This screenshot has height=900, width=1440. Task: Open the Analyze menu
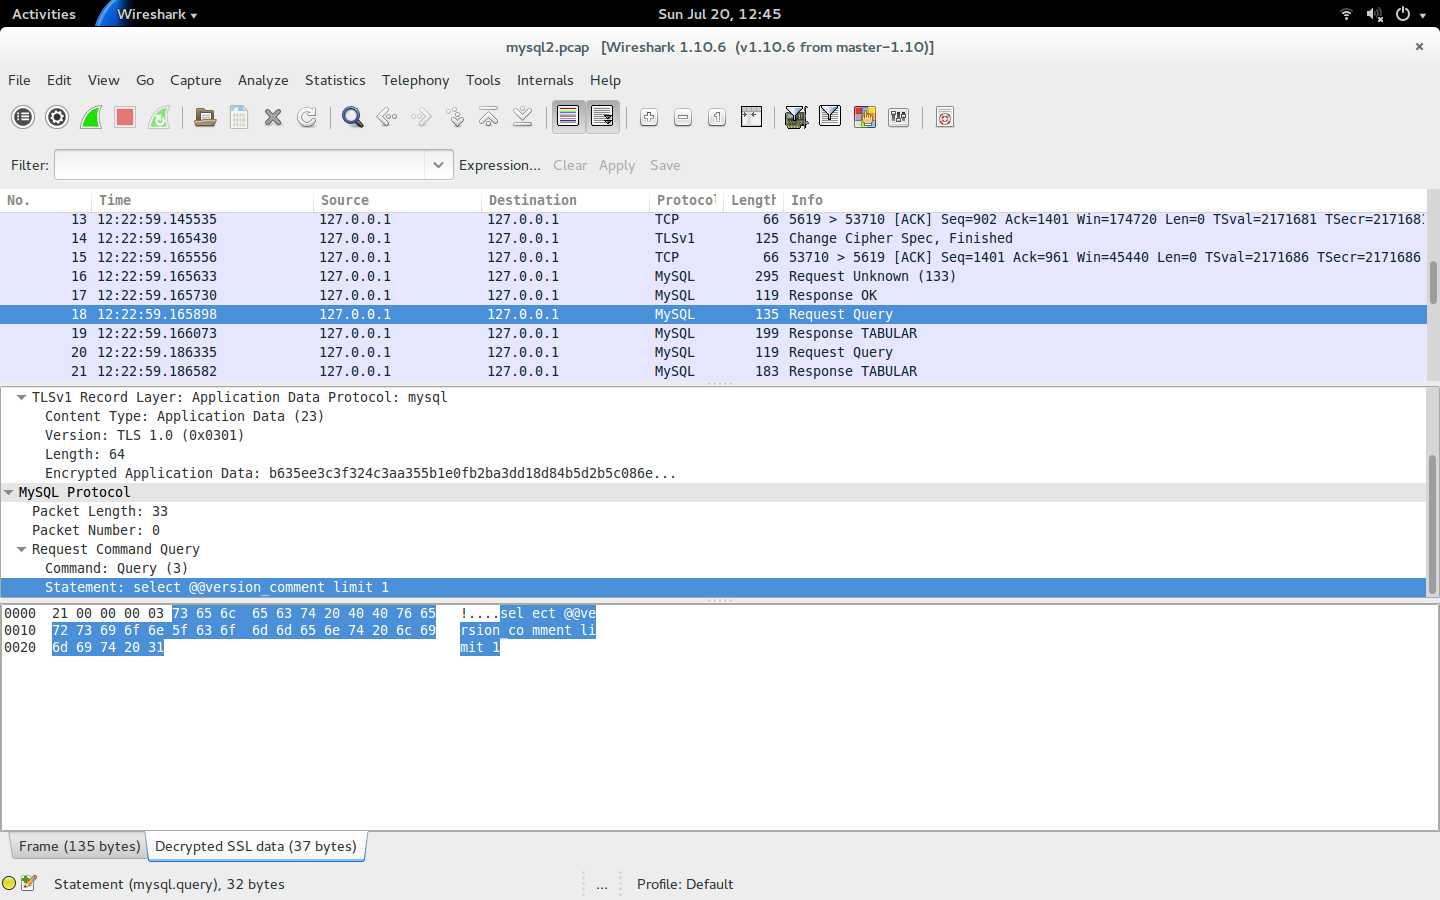click(x=263, y=80)
